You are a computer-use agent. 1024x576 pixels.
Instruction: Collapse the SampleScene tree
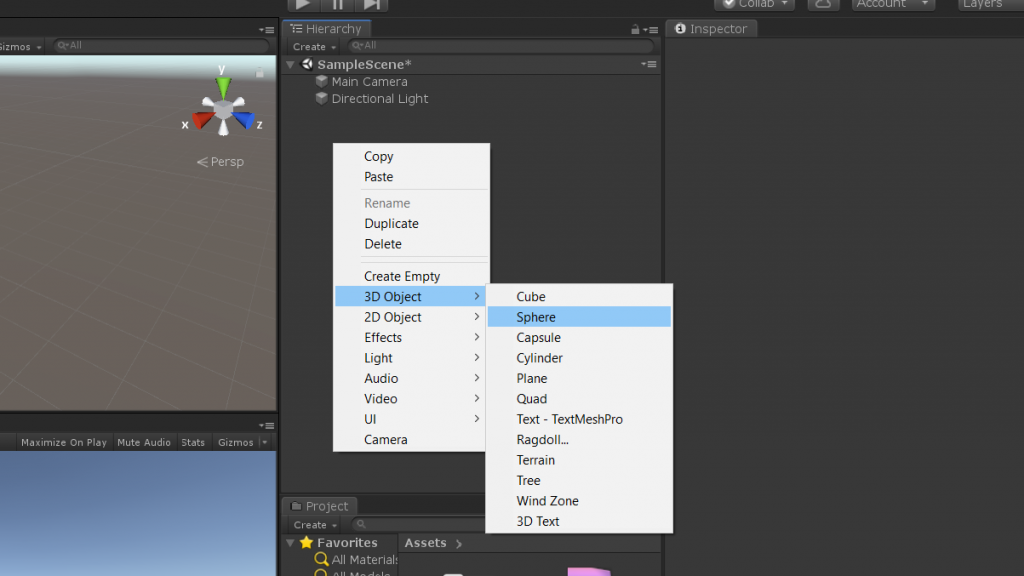tap(291, 65)
